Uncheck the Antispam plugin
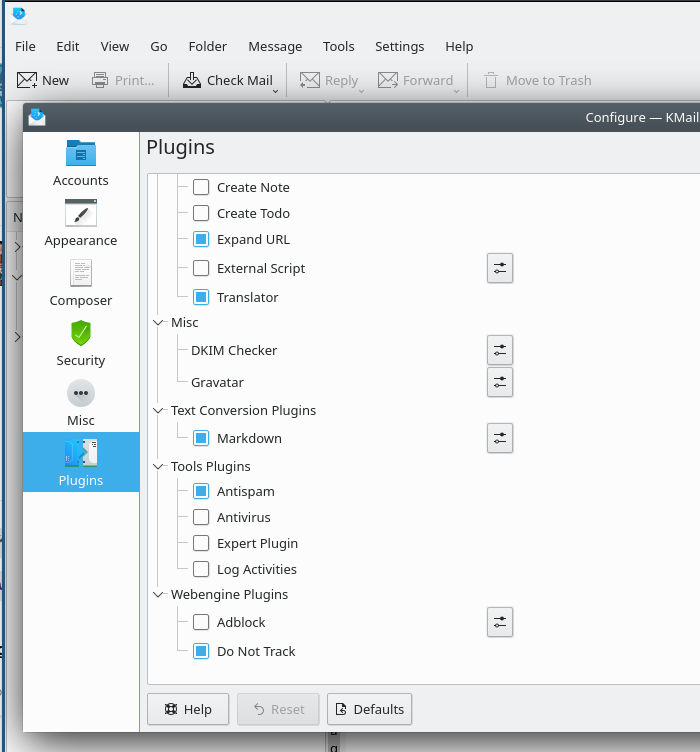700x752 pixels. pos(201,491)
